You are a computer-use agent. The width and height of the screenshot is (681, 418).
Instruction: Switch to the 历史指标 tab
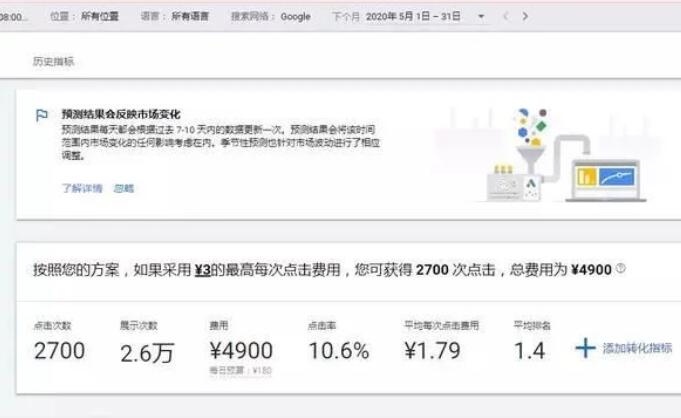tap(53, 61)
